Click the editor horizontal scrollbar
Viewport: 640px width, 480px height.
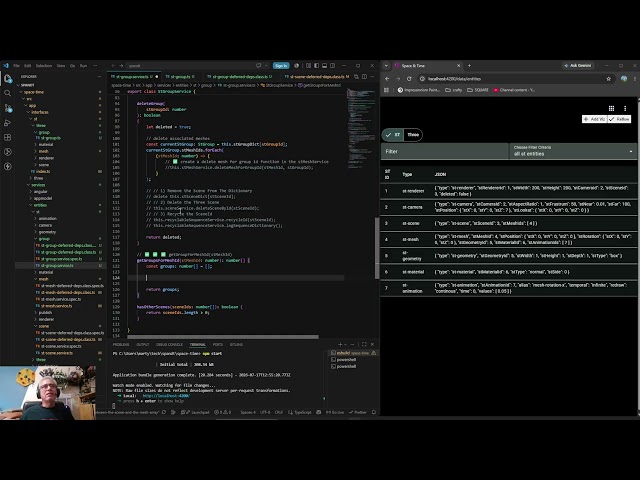point(222,337)
